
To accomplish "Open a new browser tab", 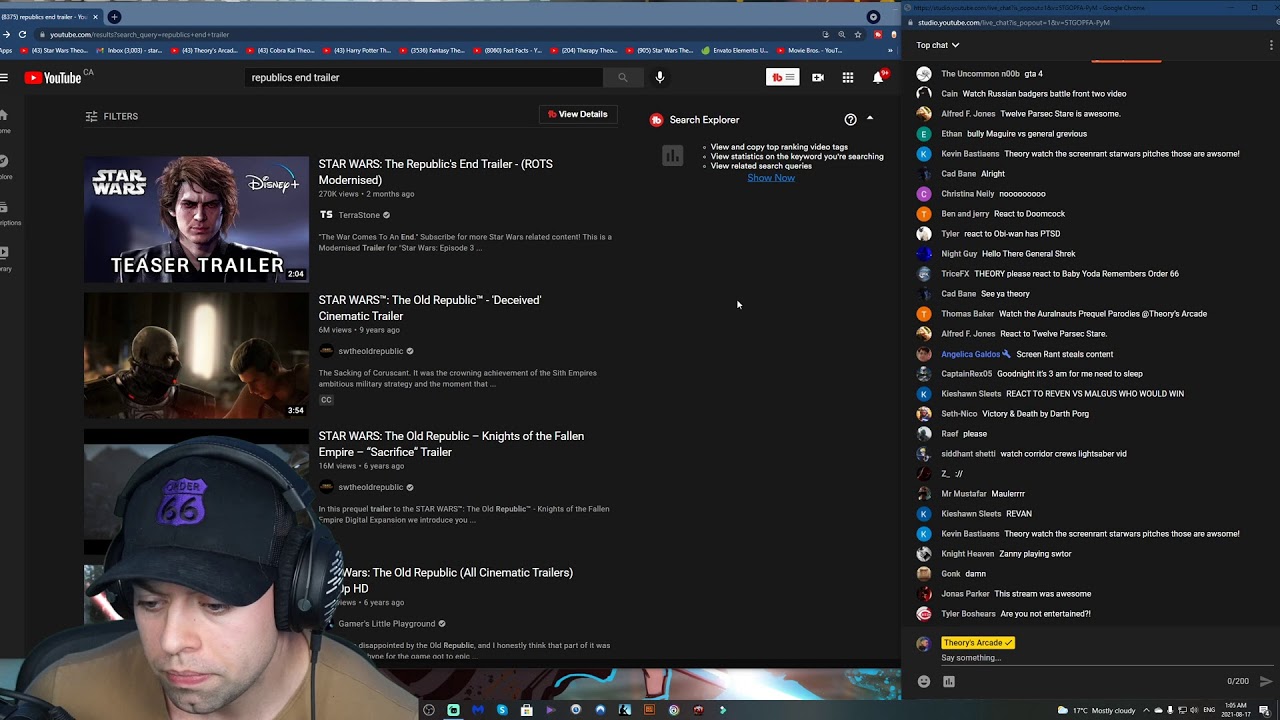I will (x=114, y=17).
